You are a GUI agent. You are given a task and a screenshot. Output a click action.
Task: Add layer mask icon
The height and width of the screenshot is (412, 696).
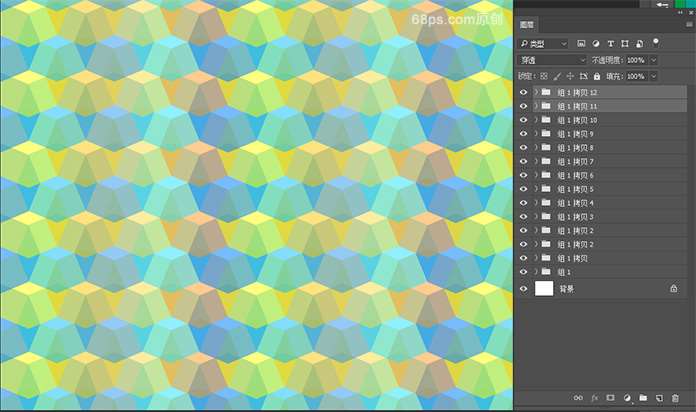[x=611, y=398]
